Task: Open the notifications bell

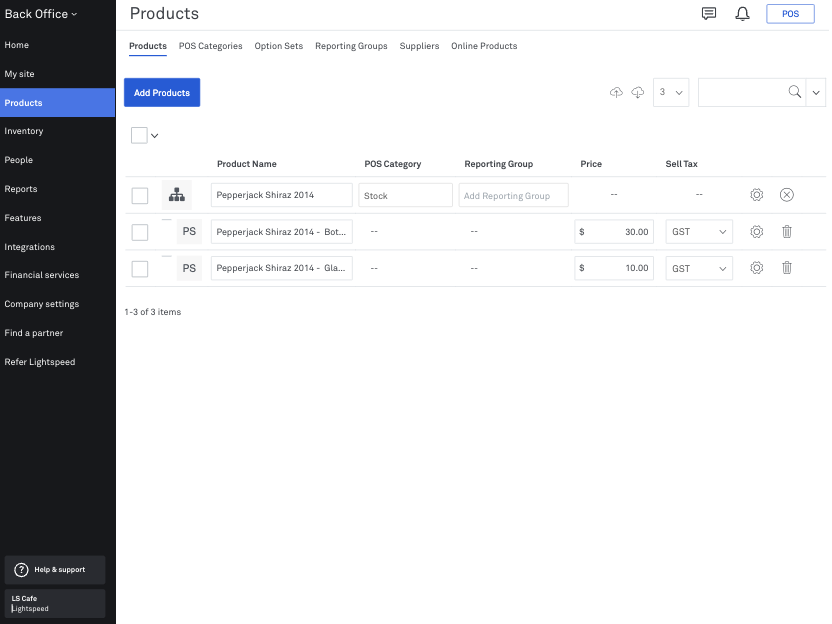Action: [742, 14]
